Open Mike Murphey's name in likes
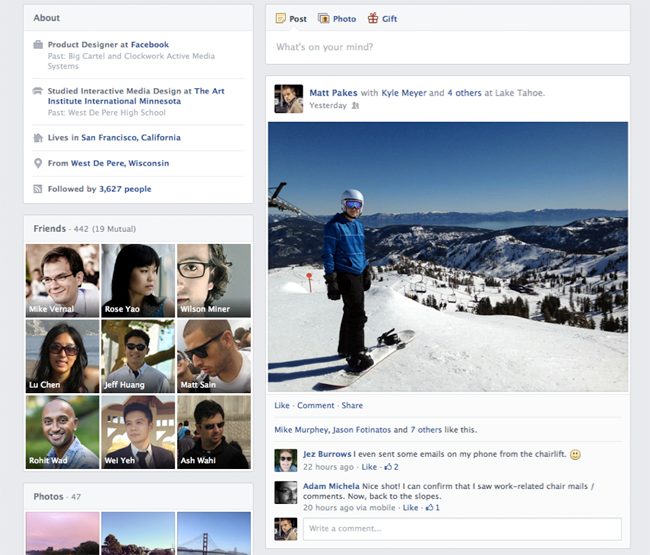This screenshot has width=650, height=555. tap(301, 430)
